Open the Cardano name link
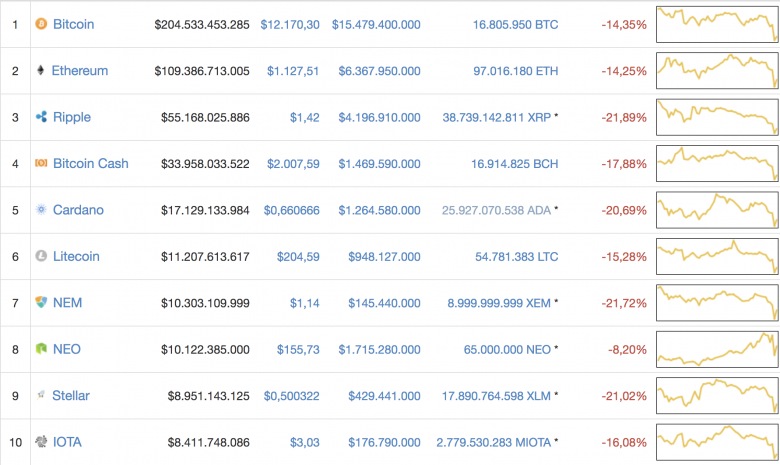 78,210
